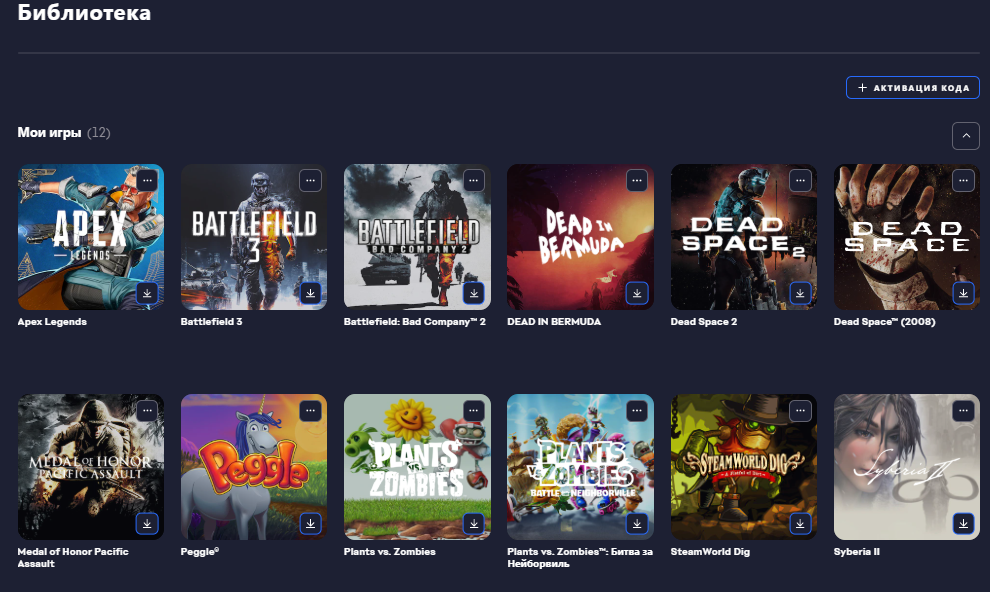The width and height of the screenshot is (990, 592).
Task: Open the Apex Legends title link
Action: point(52,322)
